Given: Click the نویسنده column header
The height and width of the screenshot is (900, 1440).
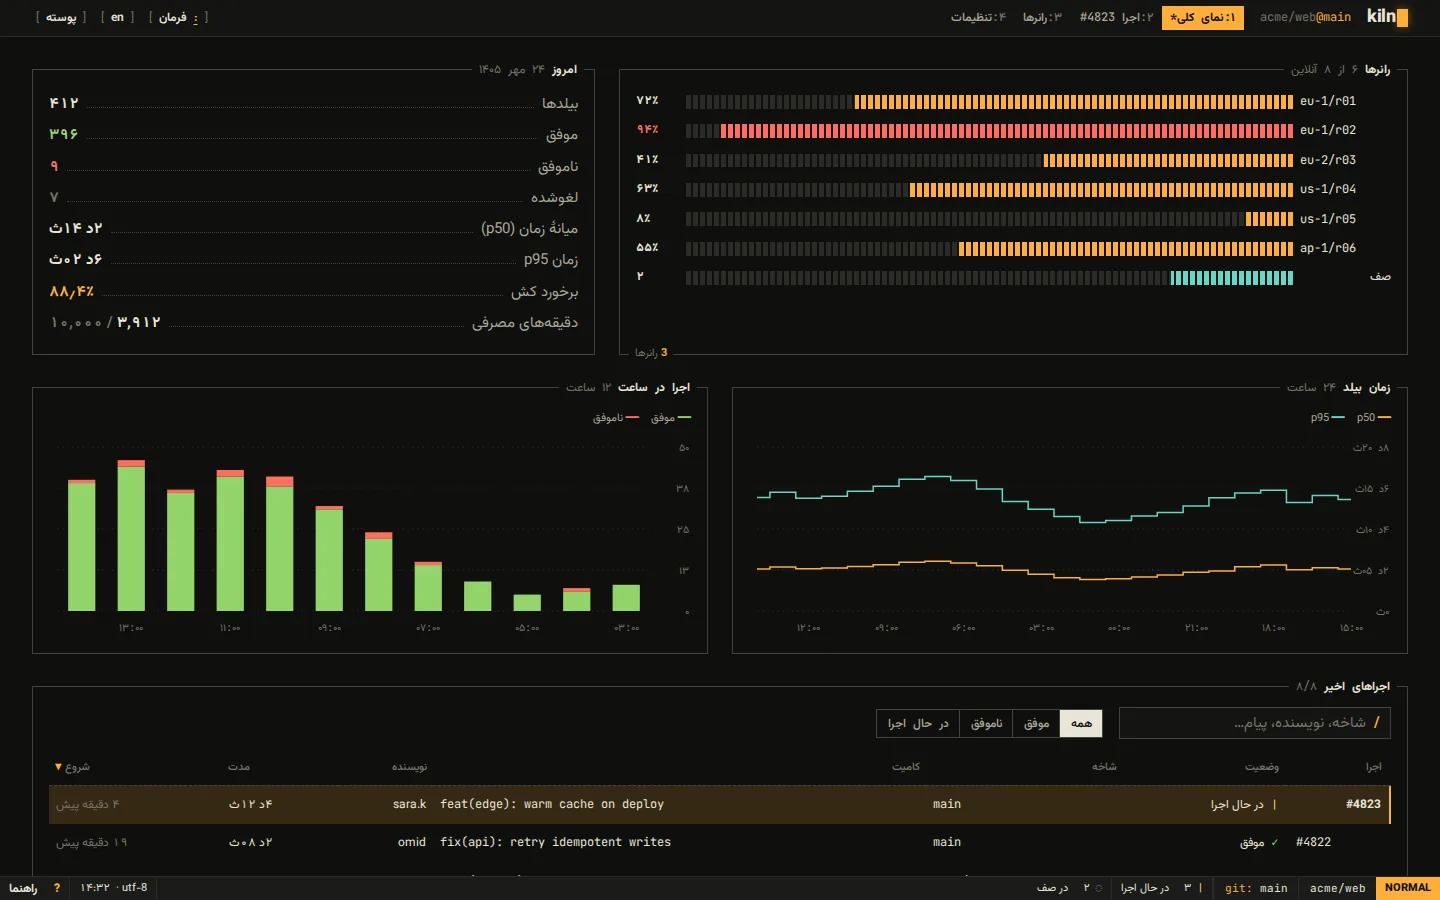Looking at the screenshot, I should pos(409,767).
